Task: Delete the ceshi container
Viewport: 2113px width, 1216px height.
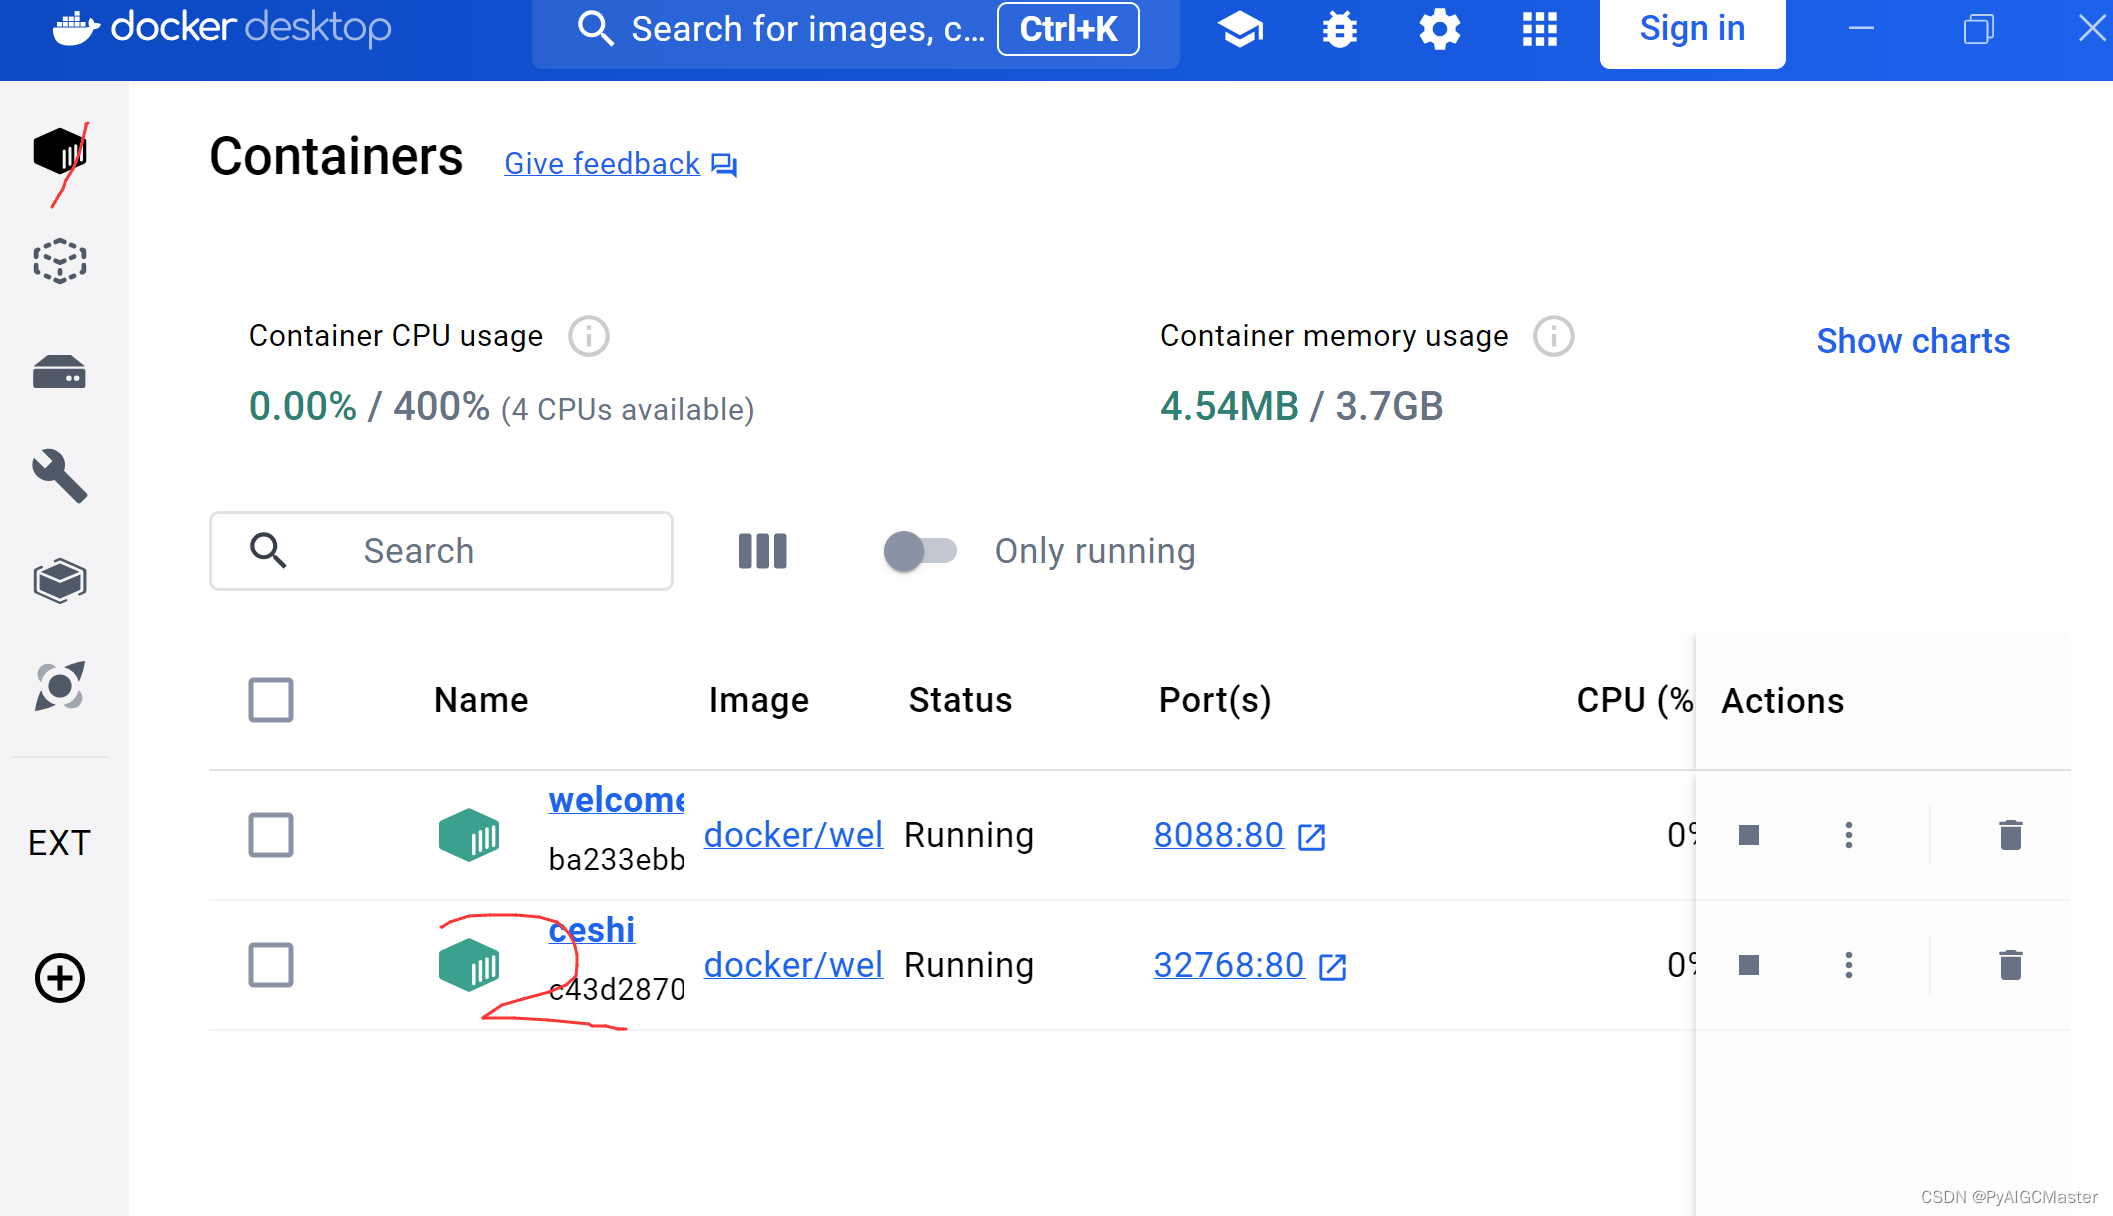Action: pos(2010,965)
